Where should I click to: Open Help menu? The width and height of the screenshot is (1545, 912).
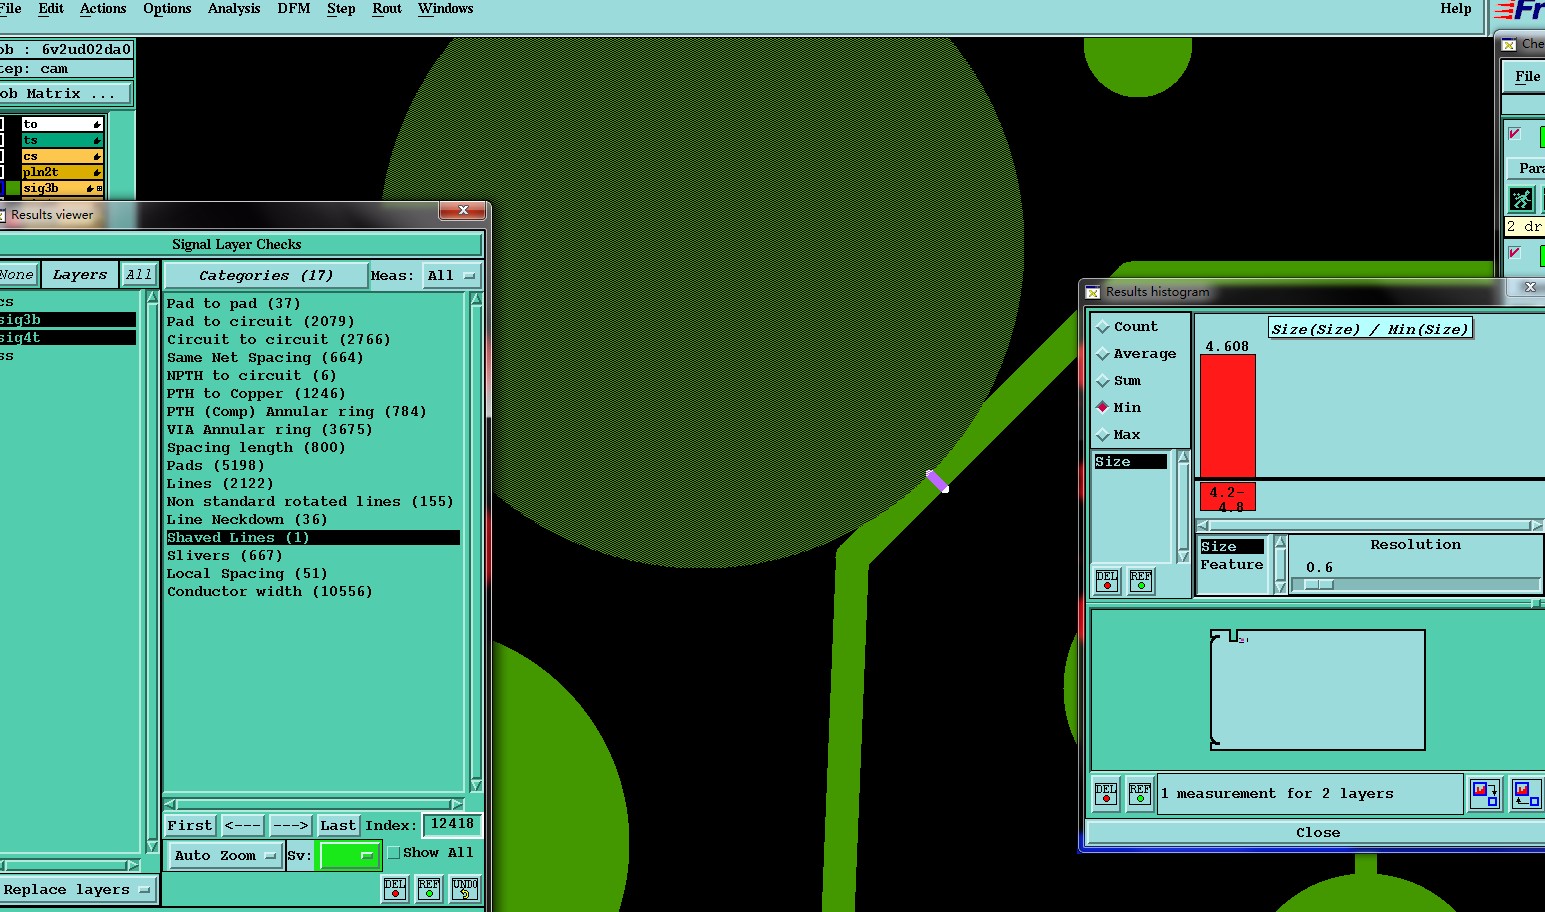[x=1456, y=9]
